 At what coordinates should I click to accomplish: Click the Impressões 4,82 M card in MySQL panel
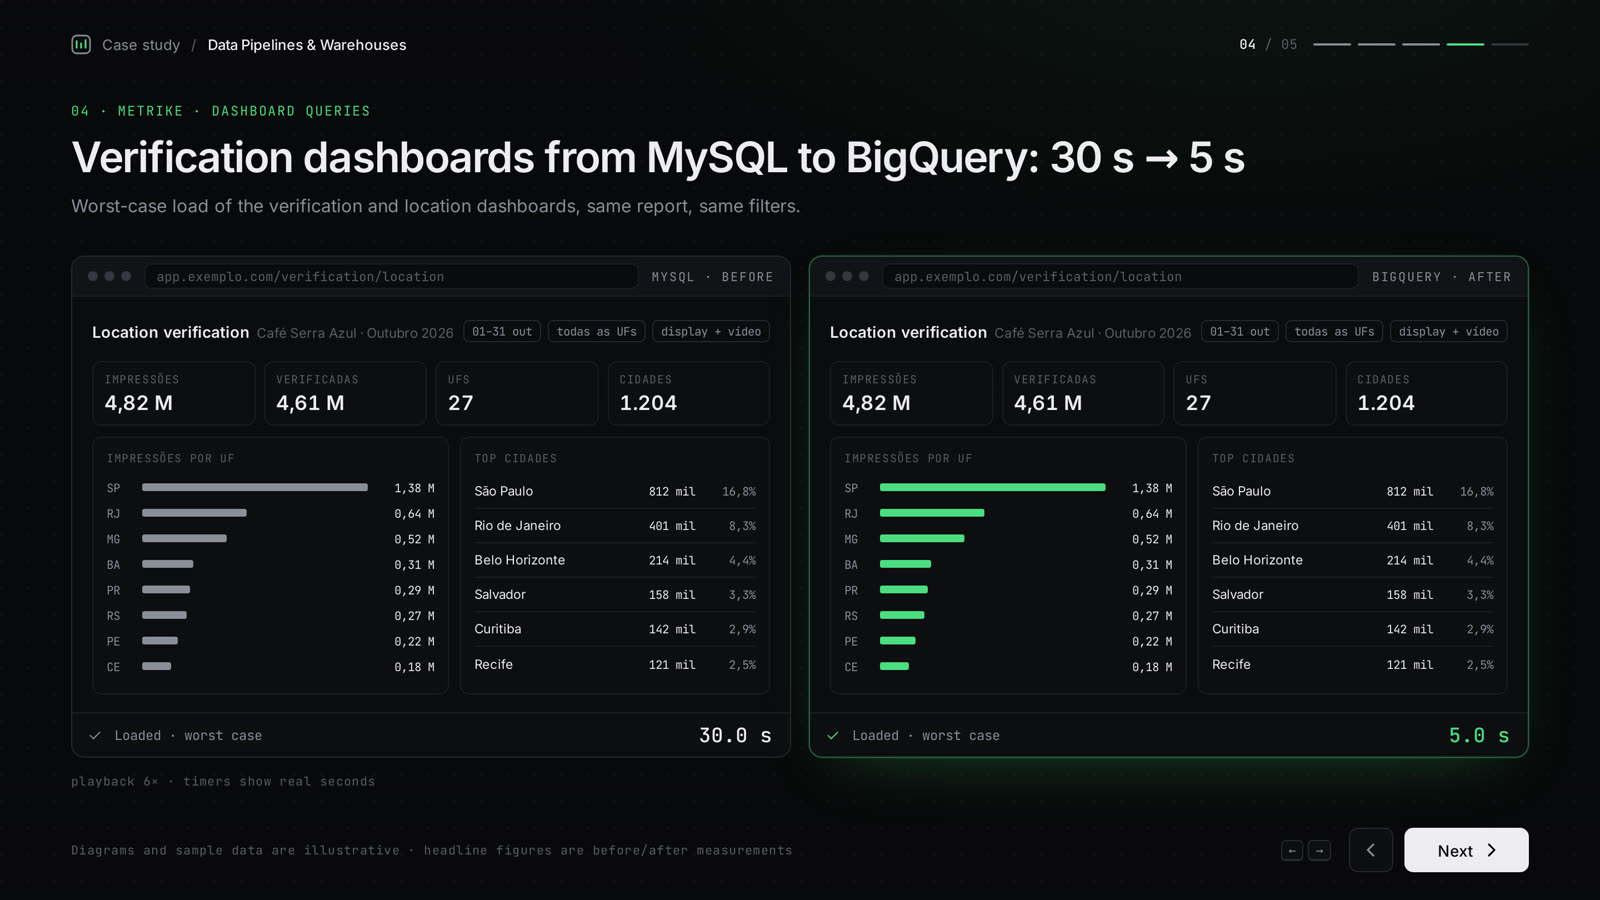tap(173, 393)
